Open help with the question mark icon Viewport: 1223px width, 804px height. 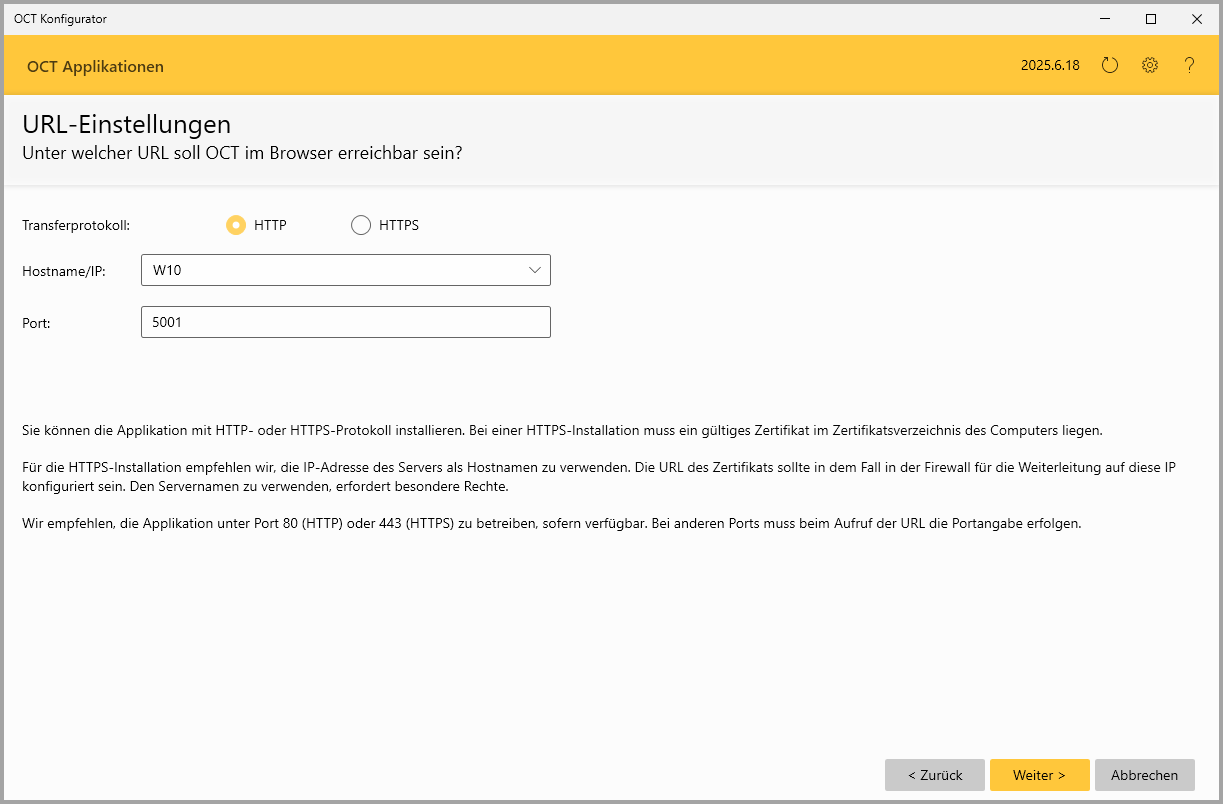[1189, 66]
